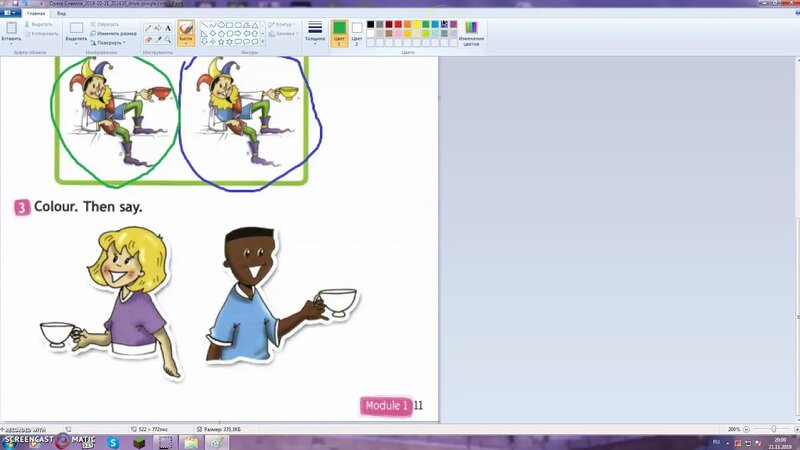Toggle active color to Цвет 1

click(x=339, y=33)
